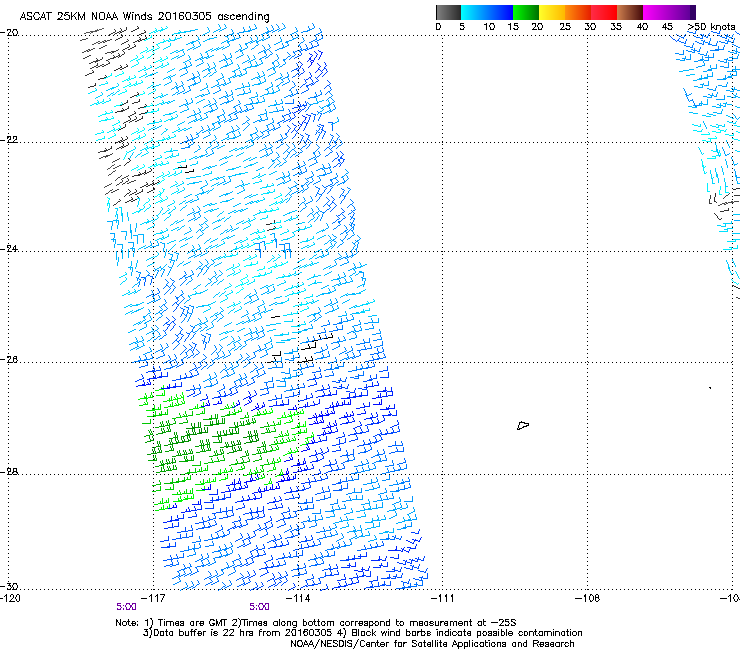Click the orange 25–30 knot color segment

[578, 12]
